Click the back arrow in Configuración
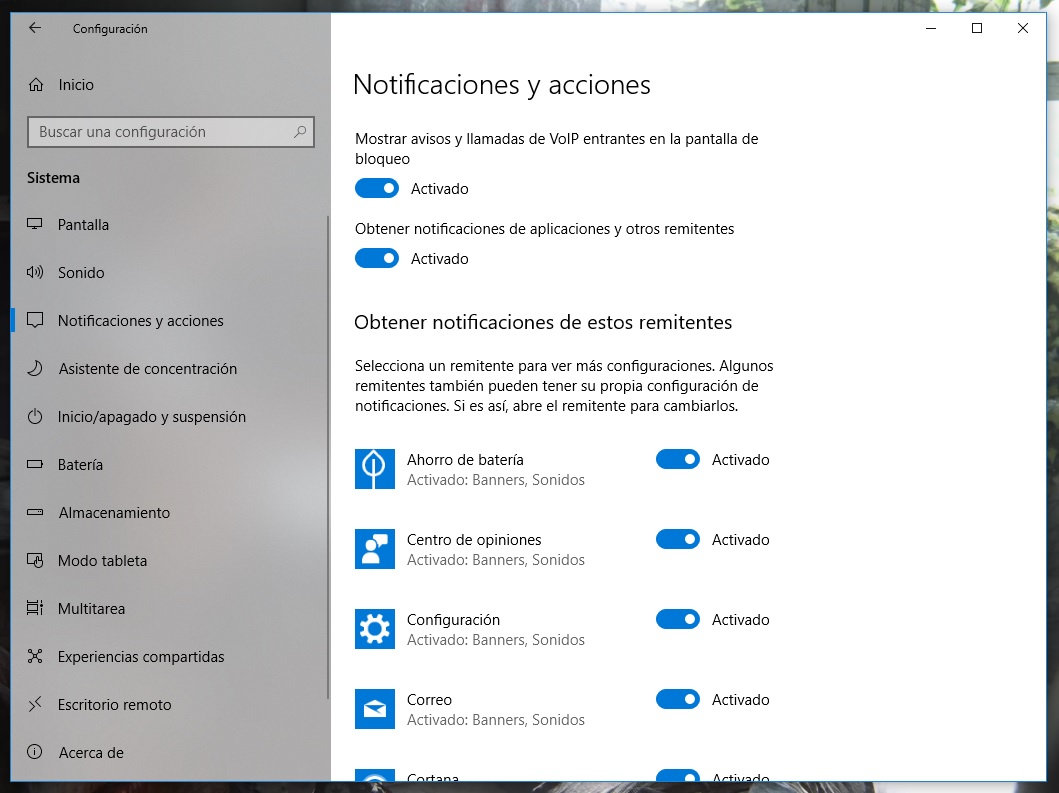 pos(35,29)
